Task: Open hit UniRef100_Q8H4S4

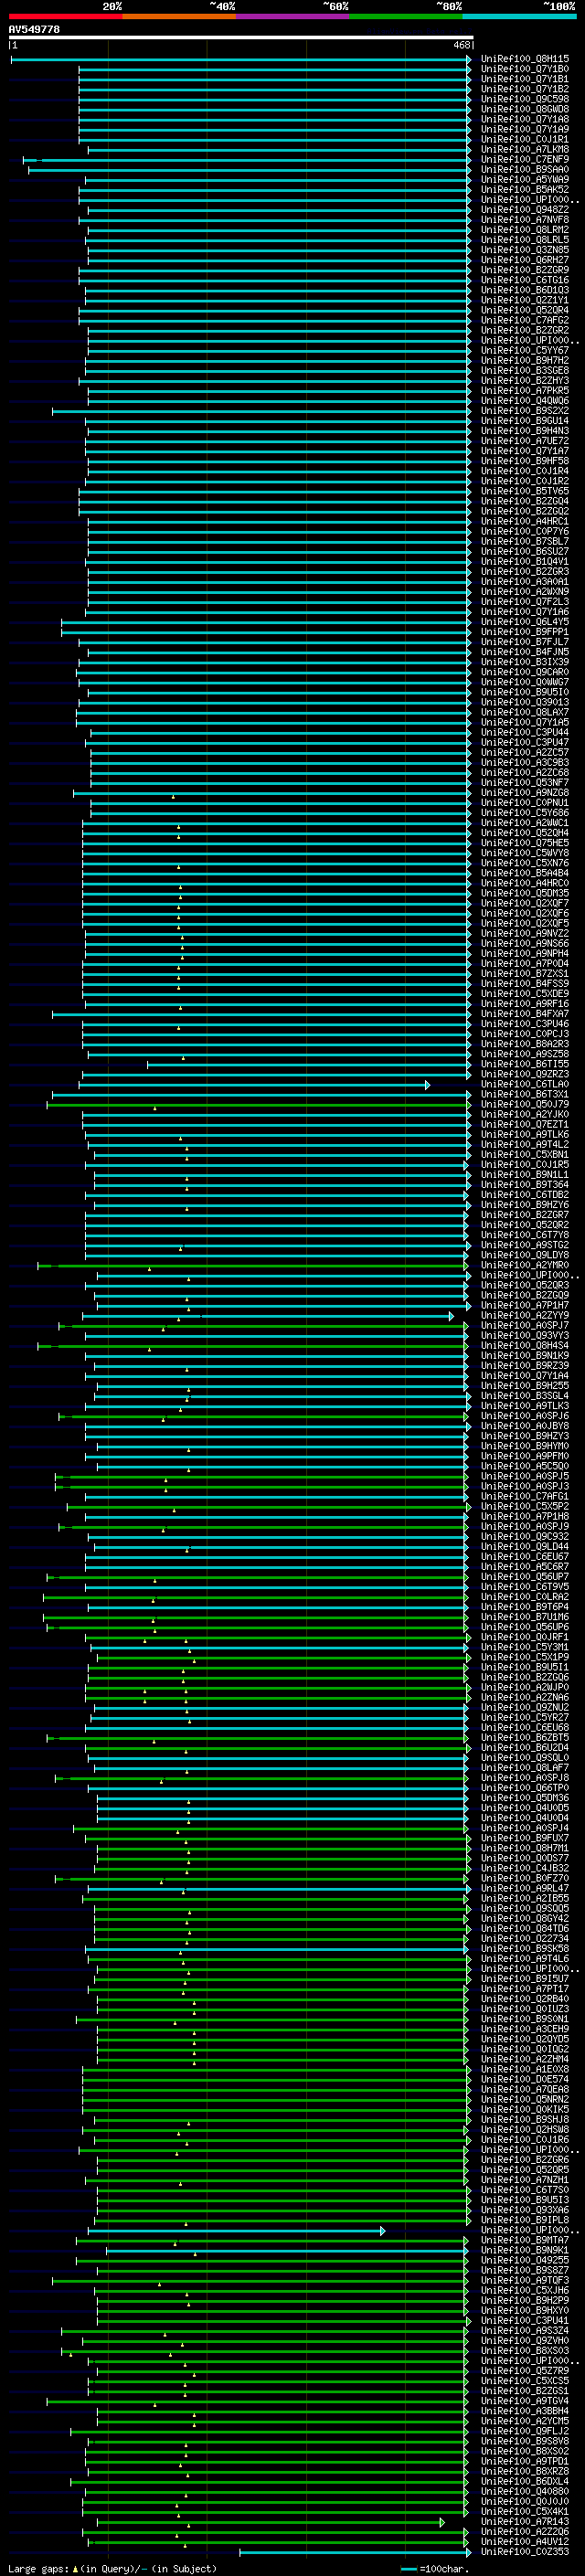Action: (x=525, y=1346)
